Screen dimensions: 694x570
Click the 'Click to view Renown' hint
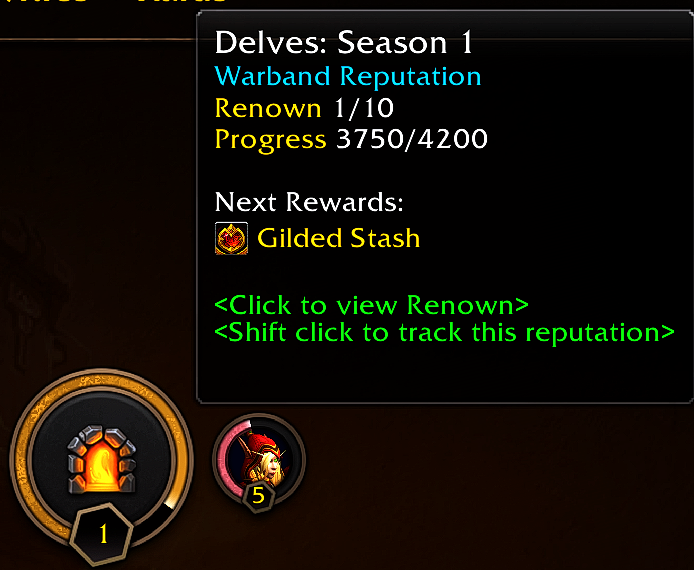point(371,305)
